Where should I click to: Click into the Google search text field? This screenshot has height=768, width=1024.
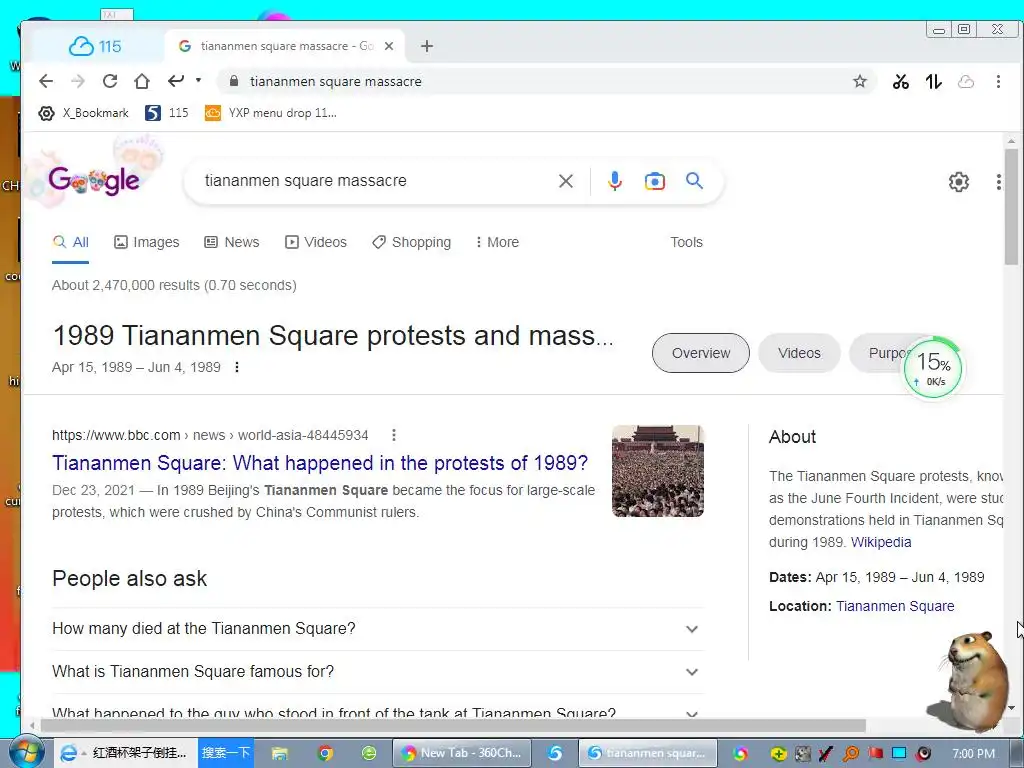point(376,181)
